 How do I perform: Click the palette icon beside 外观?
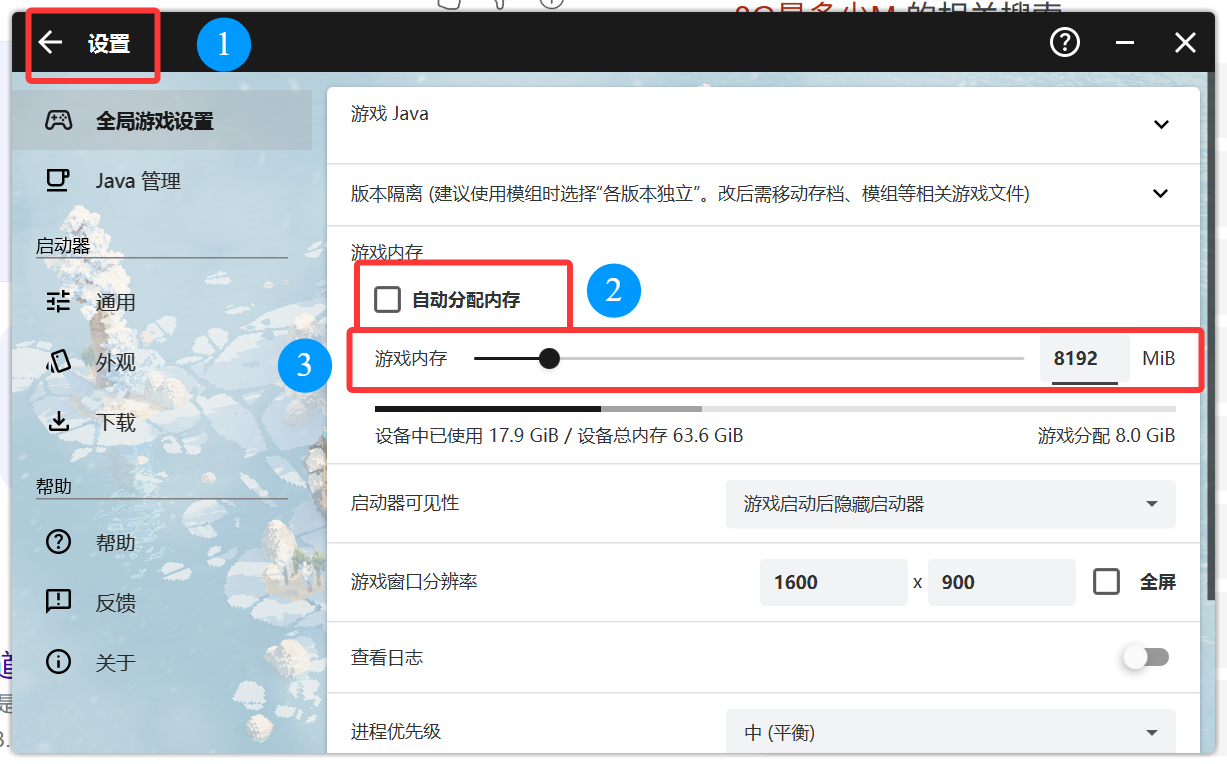point(59,361)
